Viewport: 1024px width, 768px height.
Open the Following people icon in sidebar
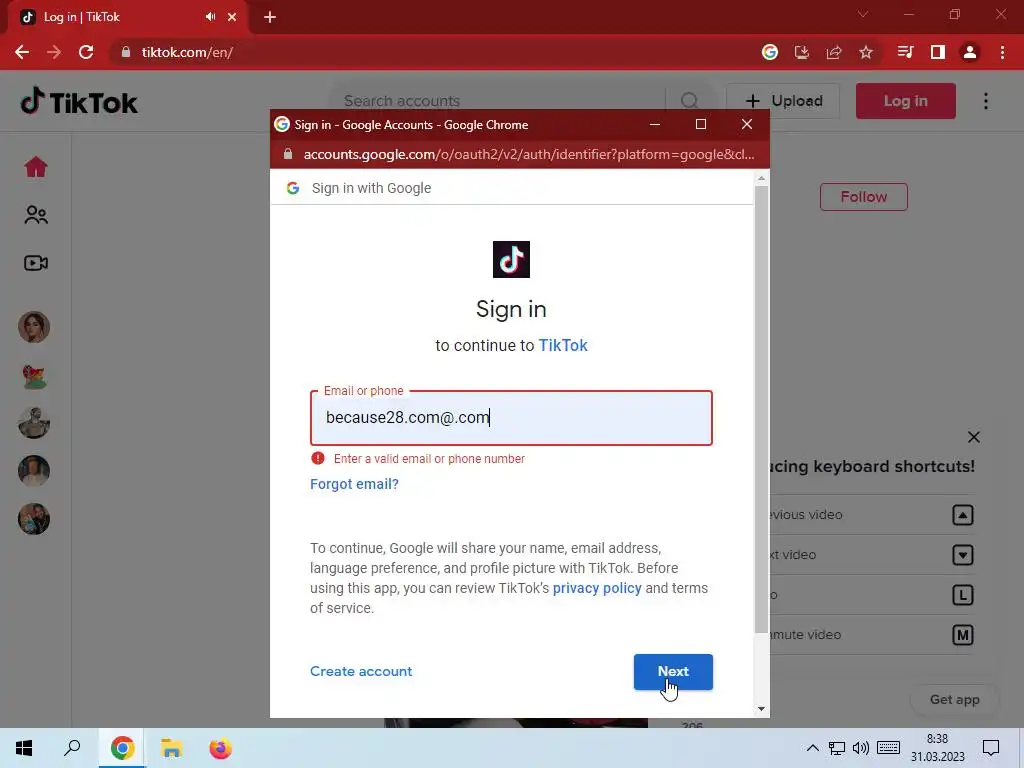36,215
